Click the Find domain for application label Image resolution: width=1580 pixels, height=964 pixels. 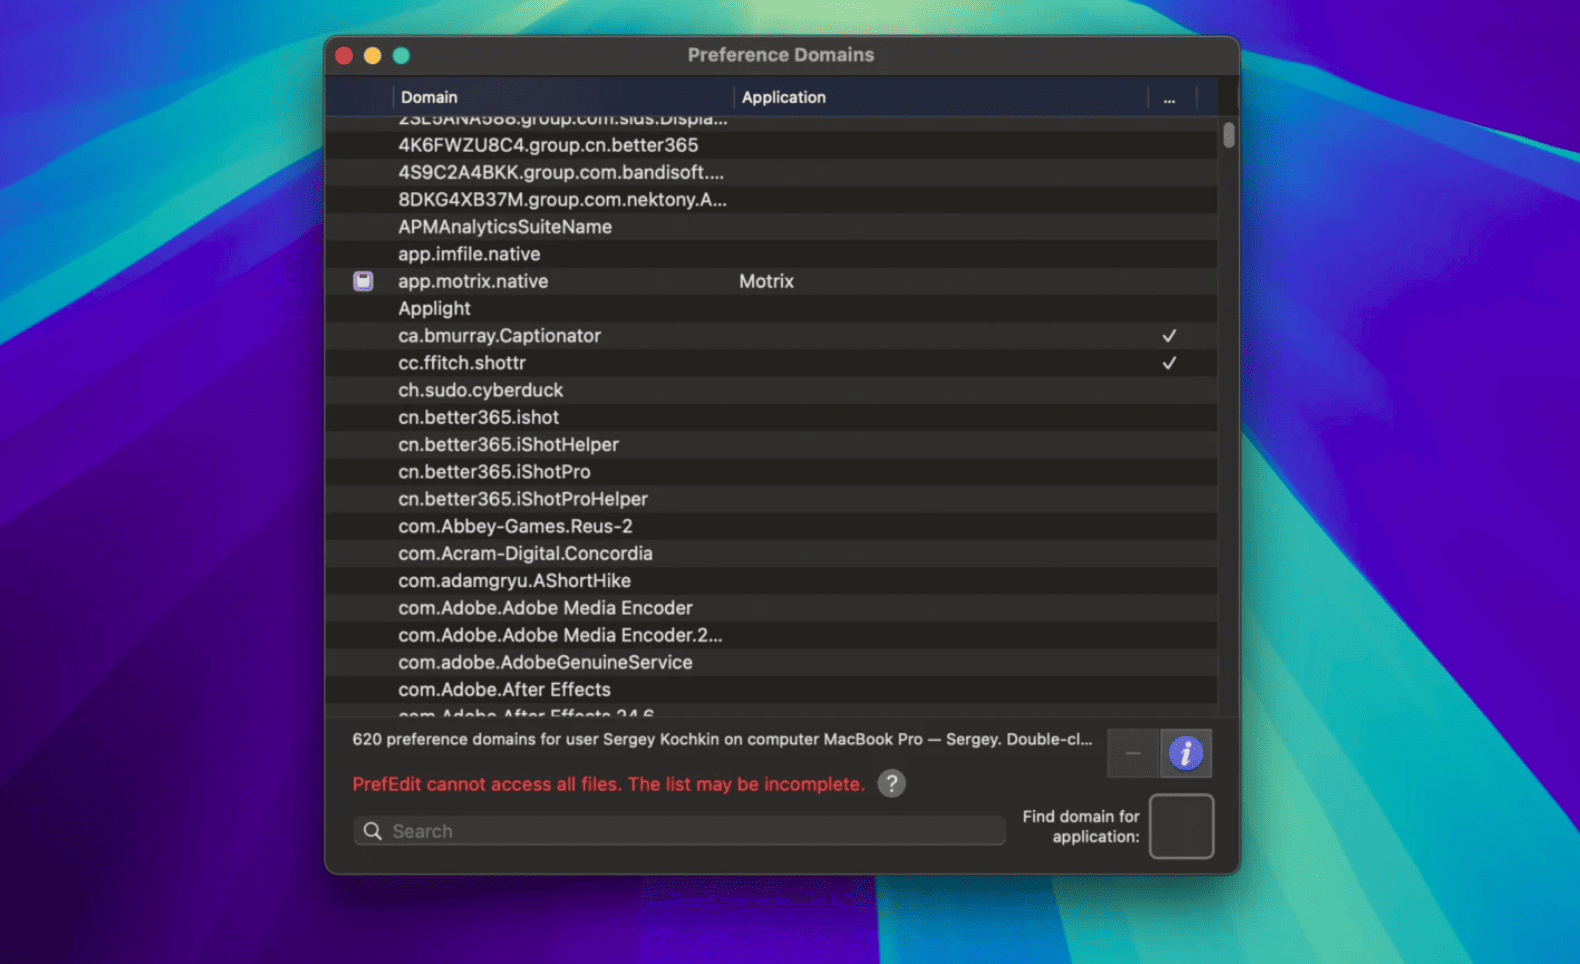click(1080, 826)
